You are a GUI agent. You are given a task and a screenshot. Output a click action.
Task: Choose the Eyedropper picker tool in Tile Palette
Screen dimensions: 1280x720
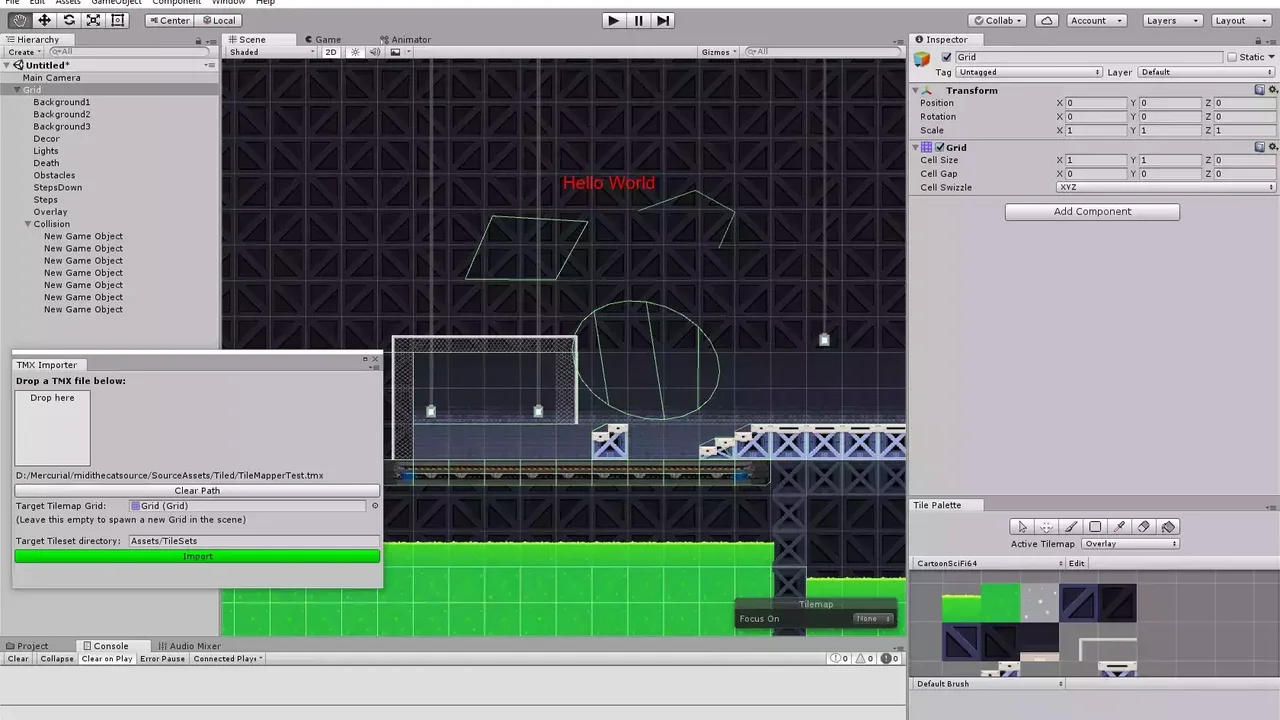[x=1119, y=527]
